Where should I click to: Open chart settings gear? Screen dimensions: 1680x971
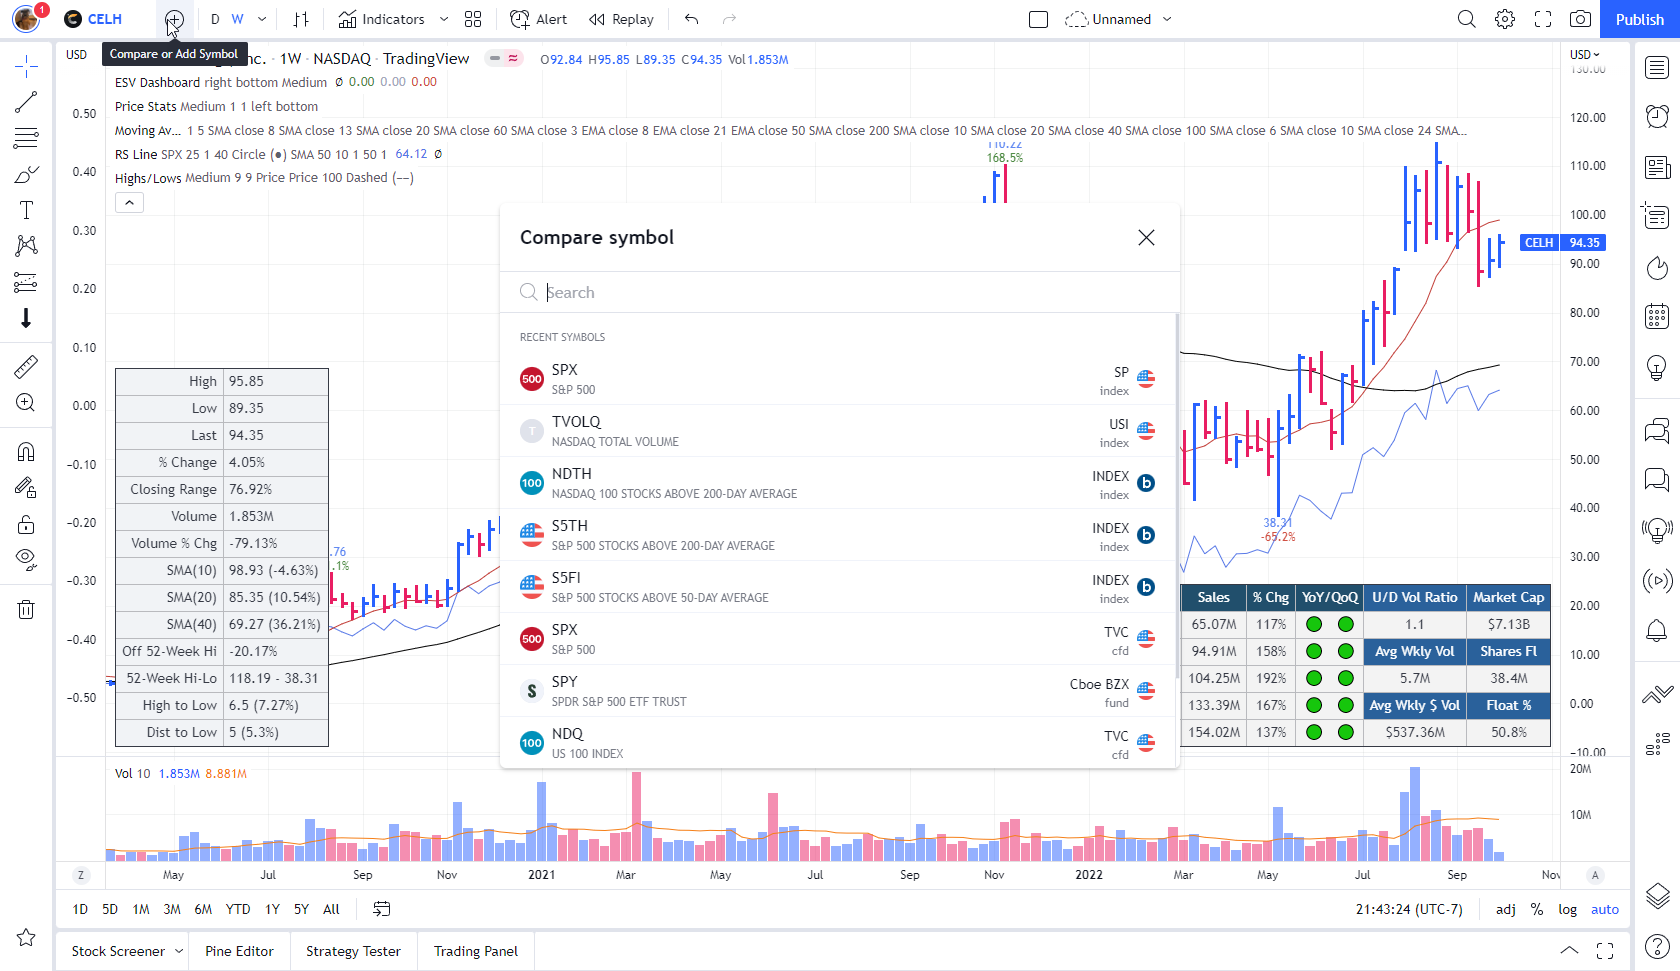pos(1505,19)
